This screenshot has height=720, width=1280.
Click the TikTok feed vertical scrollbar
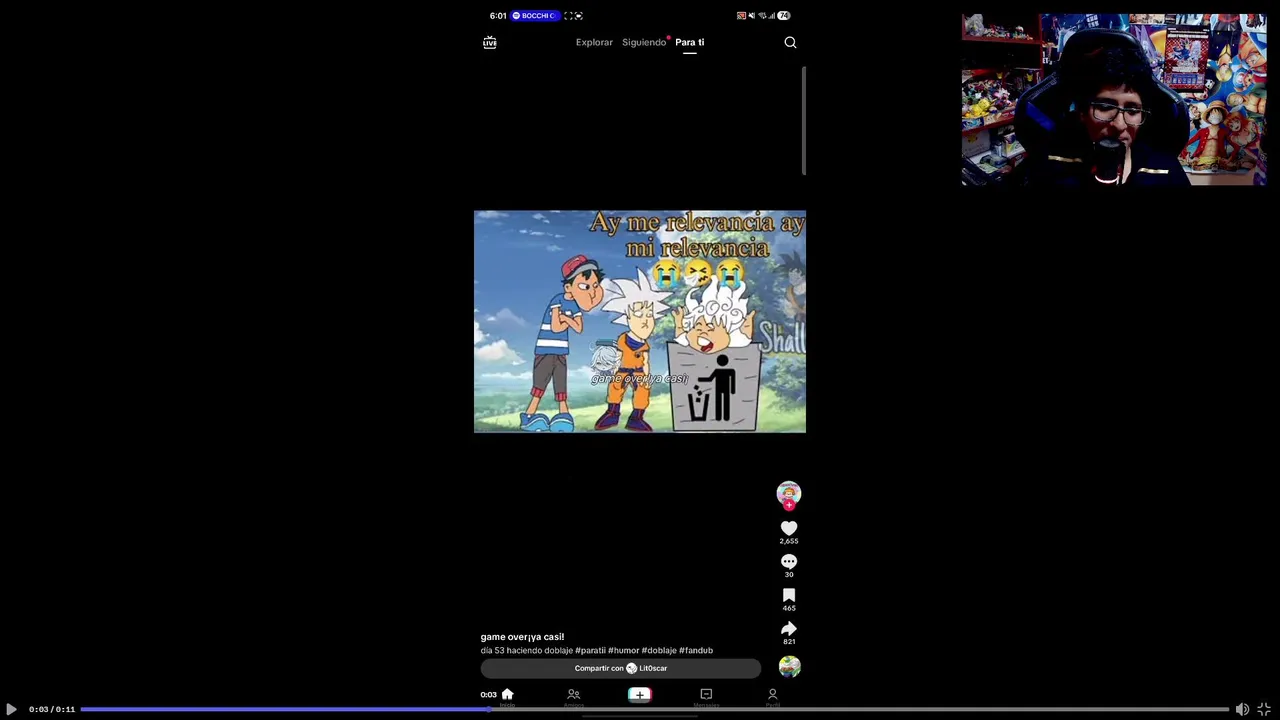tap(804, 121)
